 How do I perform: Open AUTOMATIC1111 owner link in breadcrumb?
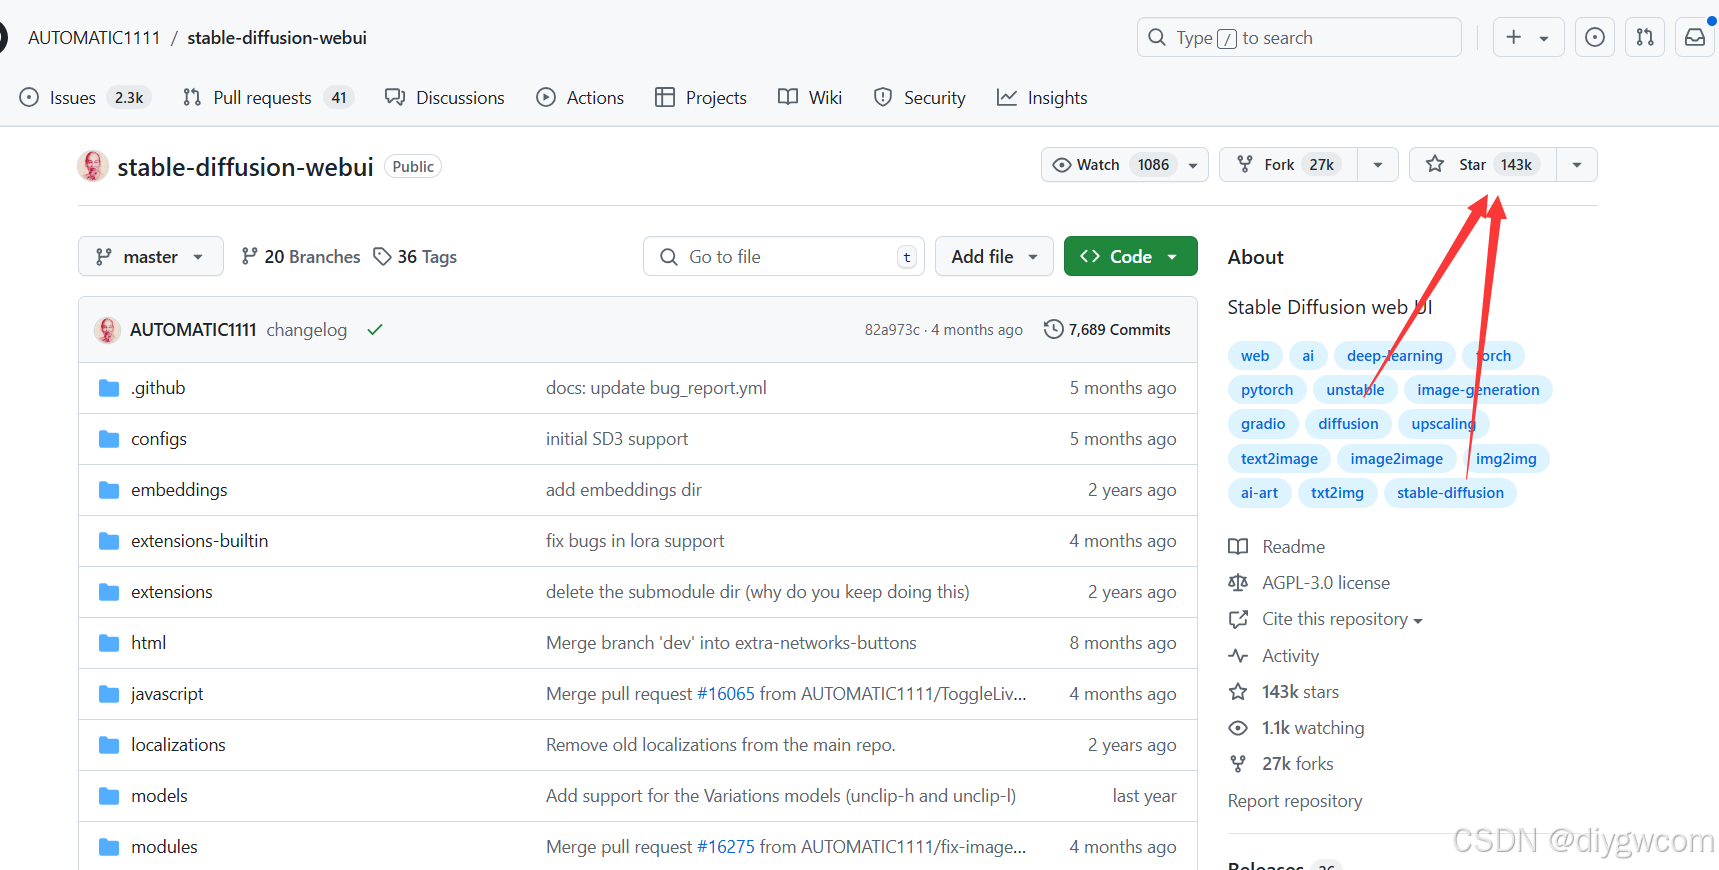coord(94,38)
